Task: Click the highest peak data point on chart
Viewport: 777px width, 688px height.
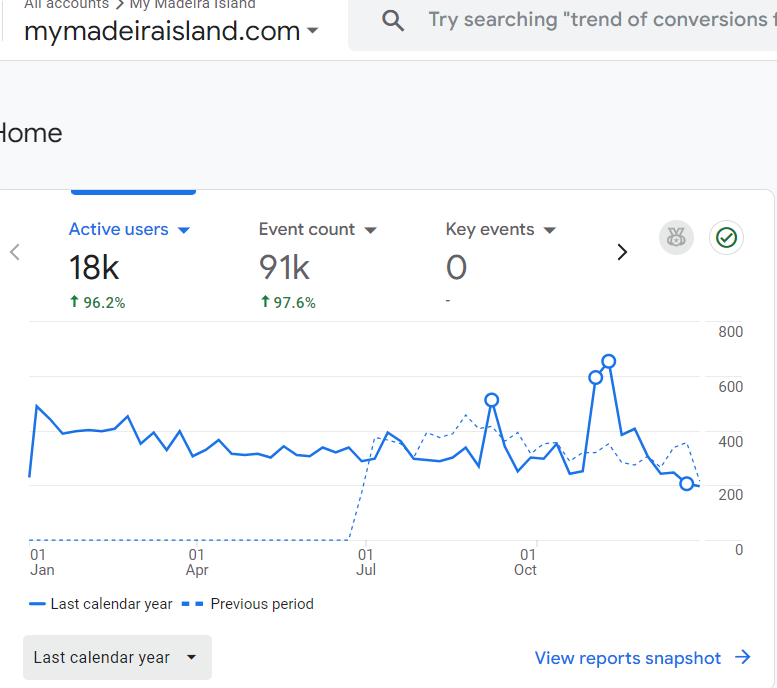Action: (608, 361)
